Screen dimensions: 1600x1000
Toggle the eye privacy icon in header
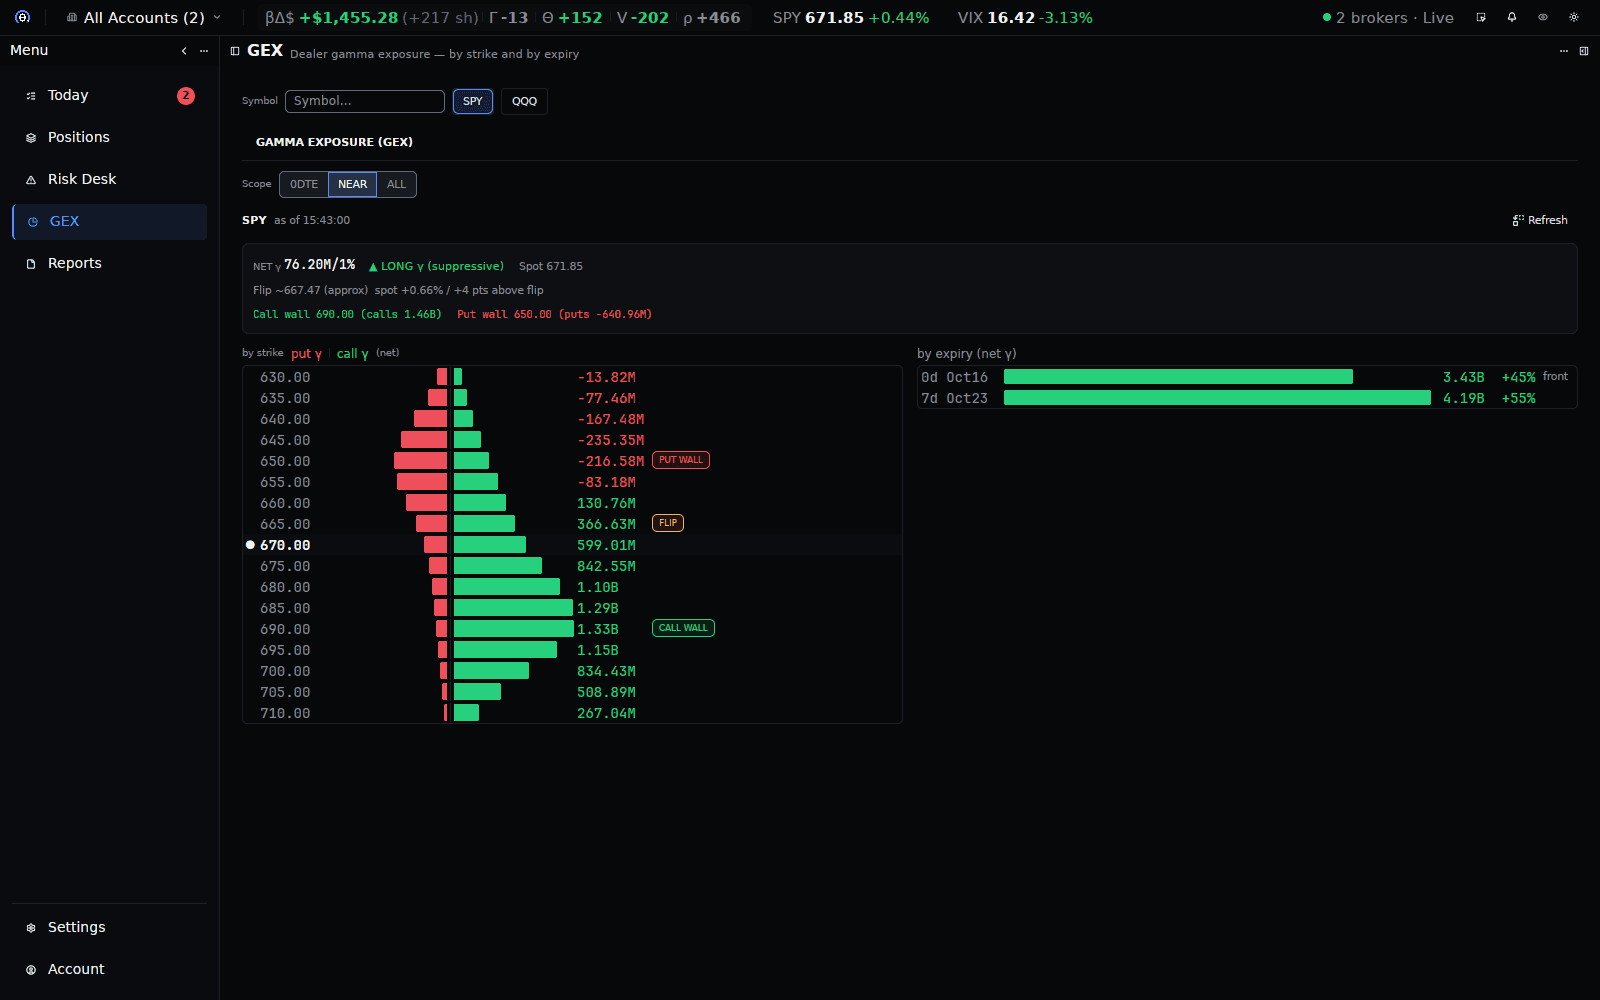pyautogui.click(x=1543, y=17)
